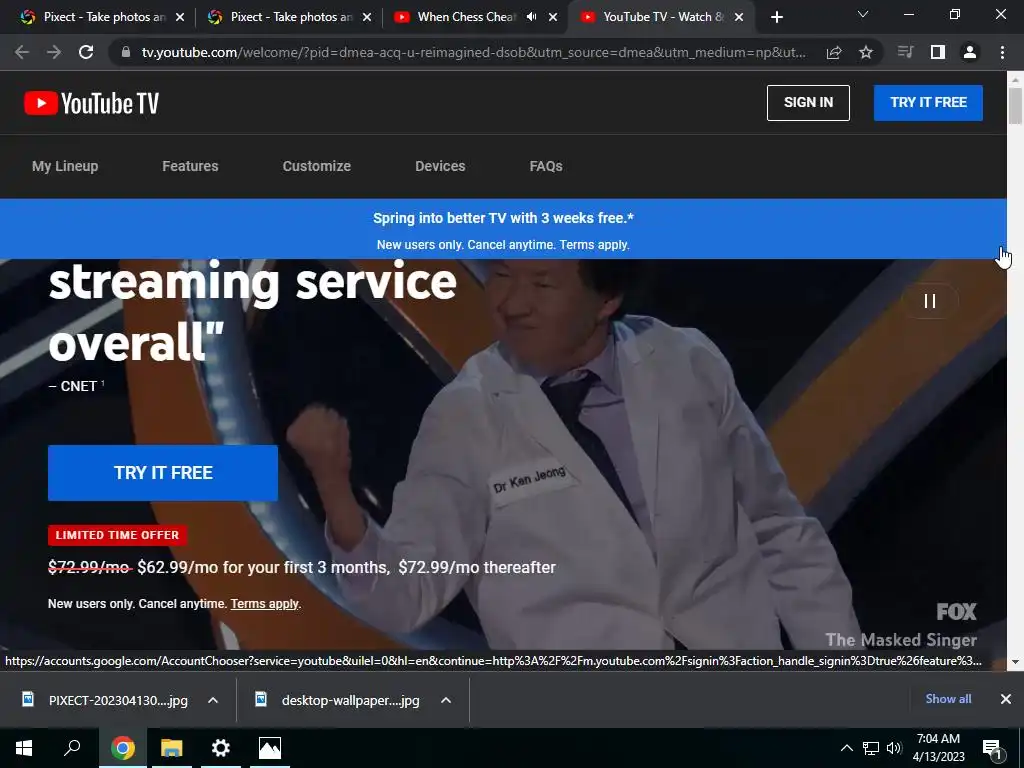Go back with the browser back arrow
1024x768 pixels.
tap(22, 52)
